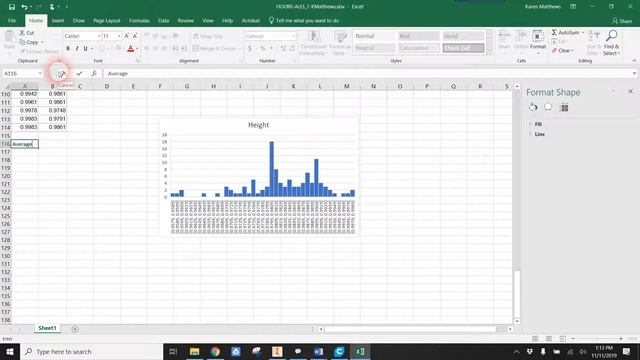
Task: Open Size & Properties icon in Format Shape
Action: pos(564,107)
